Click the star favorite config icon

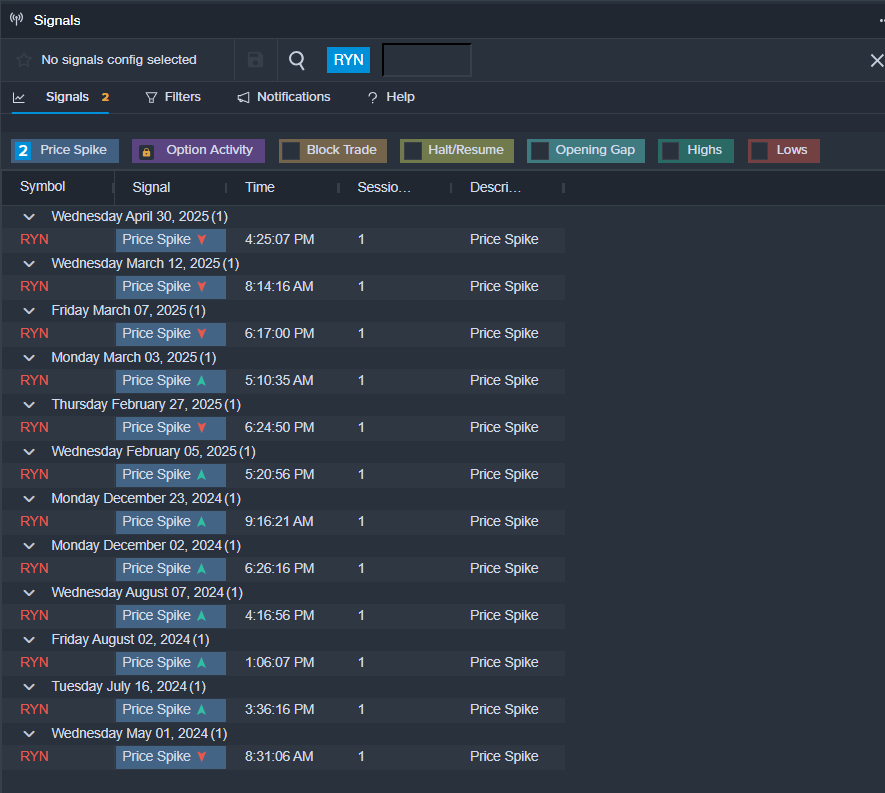24,60
